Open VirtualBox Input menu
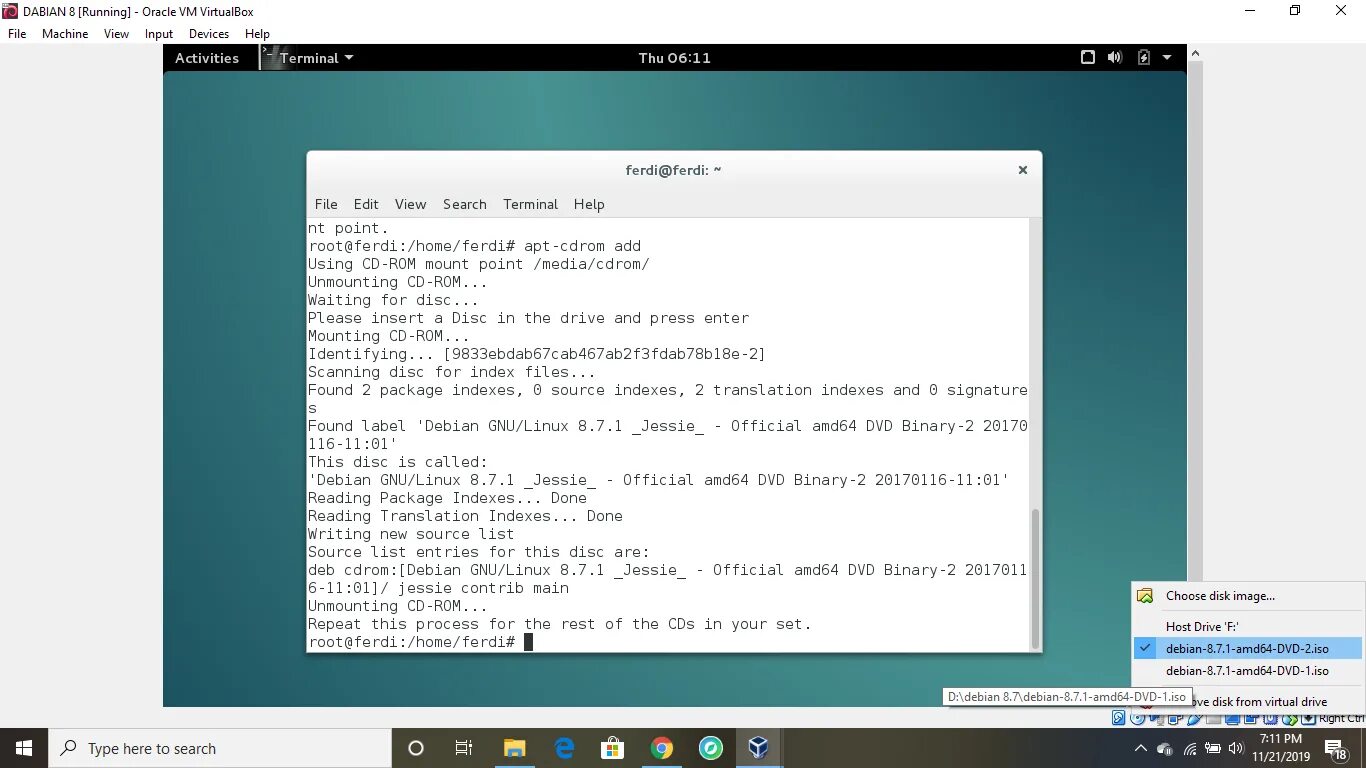 159,33
